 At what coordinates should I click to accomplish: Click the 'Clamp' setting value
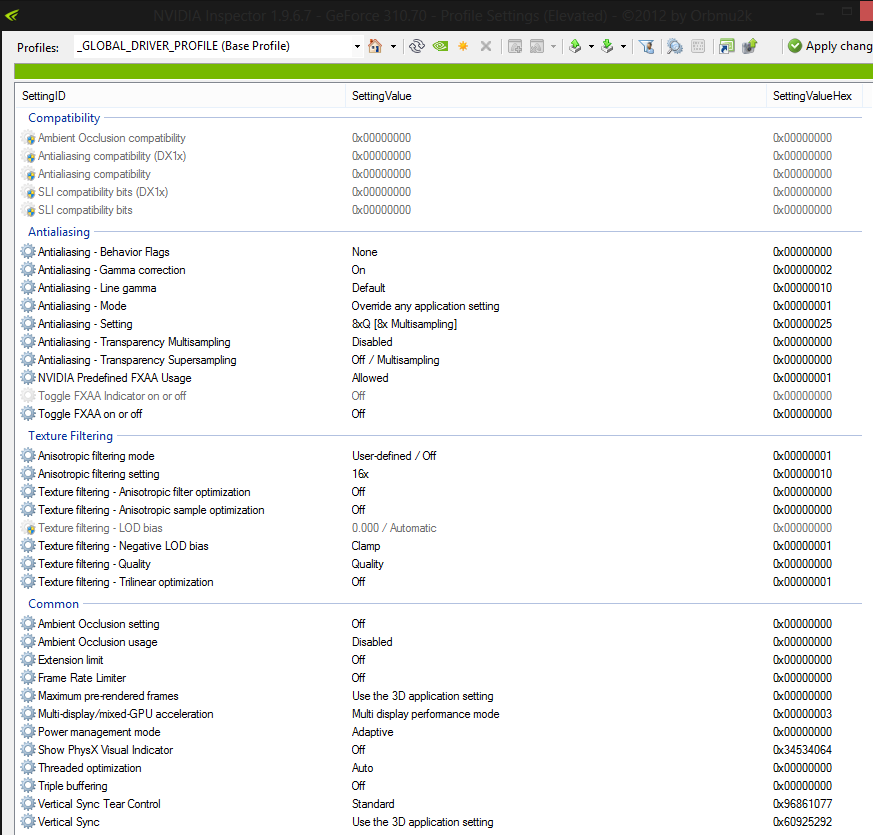click(366, 546)
